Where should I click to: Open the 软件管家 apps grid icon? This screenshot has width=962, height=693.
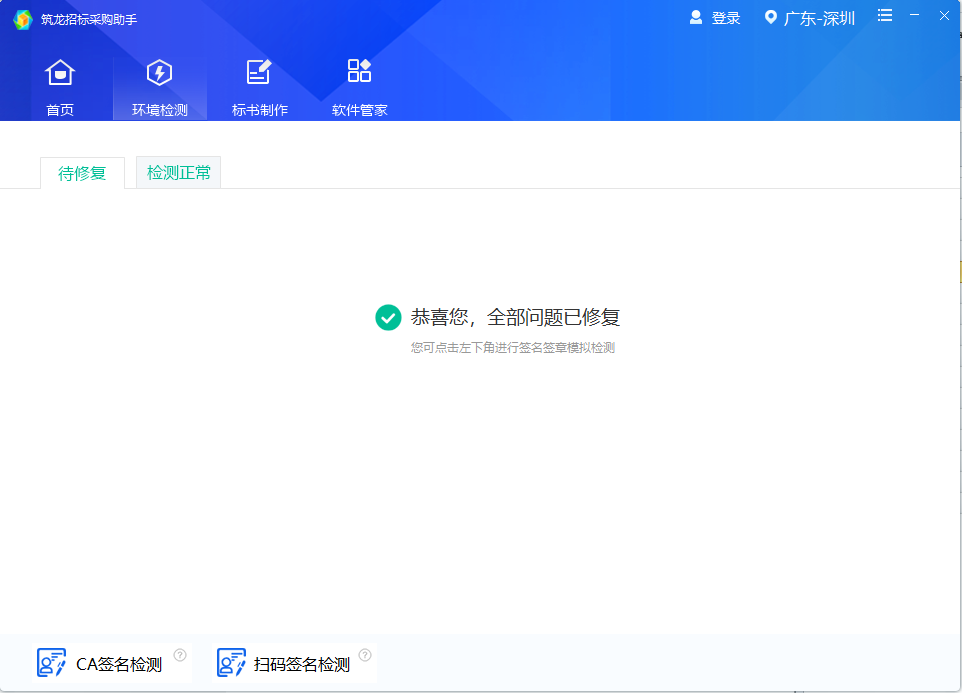pos(359,71)
